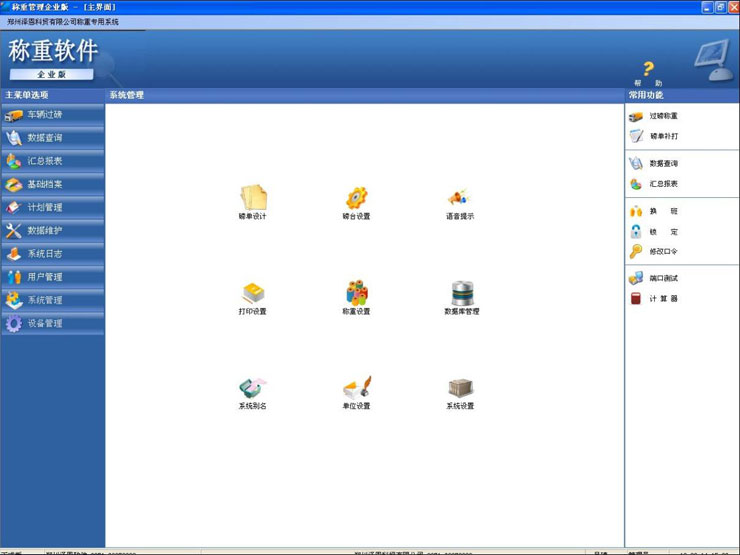Image resolution: width=740 pixels, height=555 pixels.
Task: Select 计划管理 in main menu
Action: click(x=52, y=207)
